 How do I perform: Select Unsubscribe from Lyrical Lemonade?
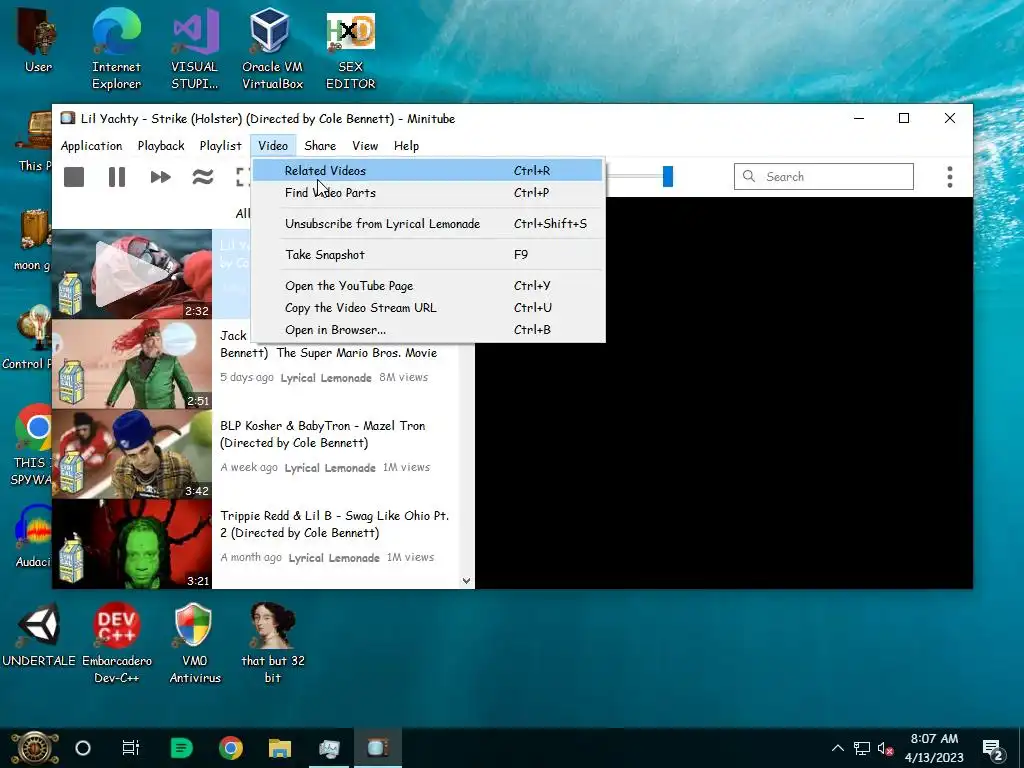point(428,223)
